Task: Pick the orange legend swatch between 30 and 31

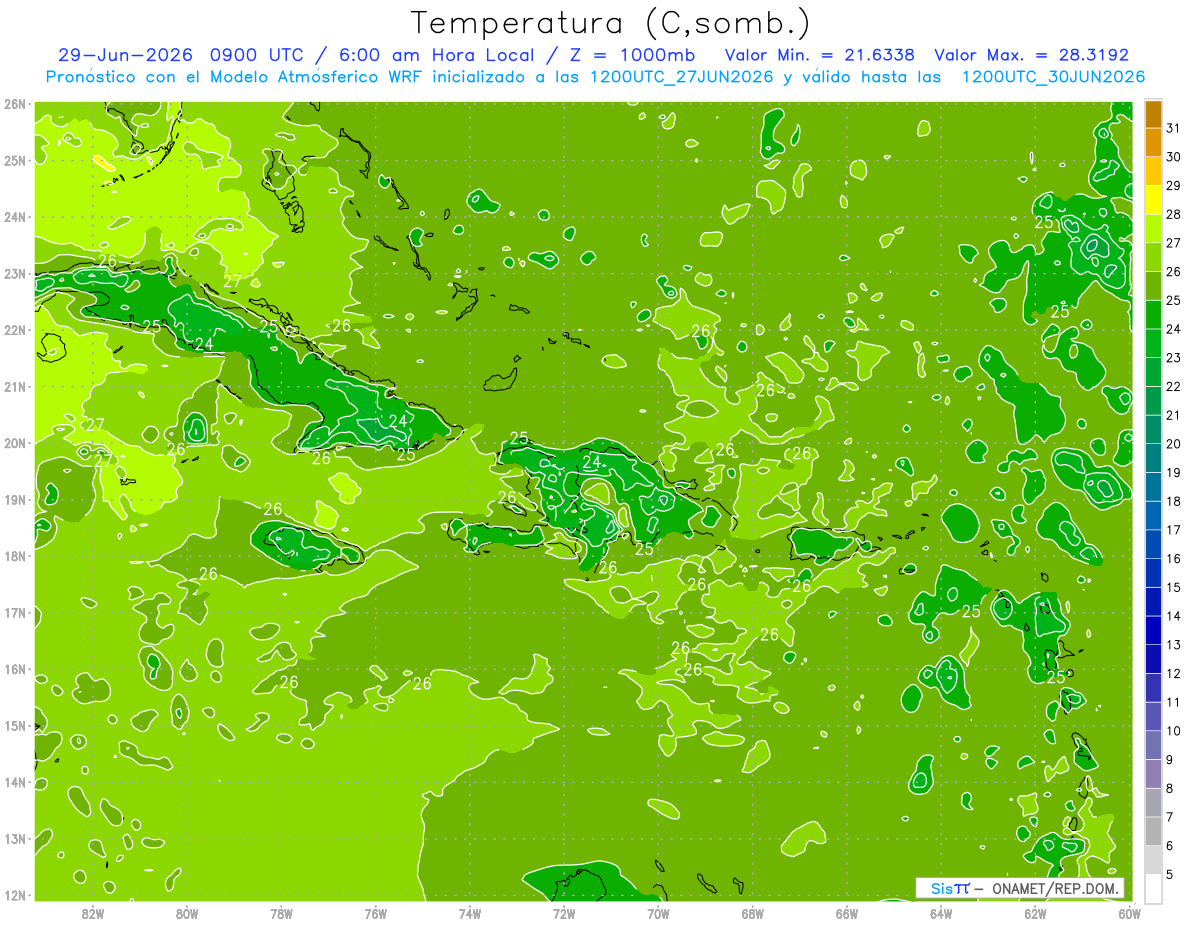Action: [1153, 142]
